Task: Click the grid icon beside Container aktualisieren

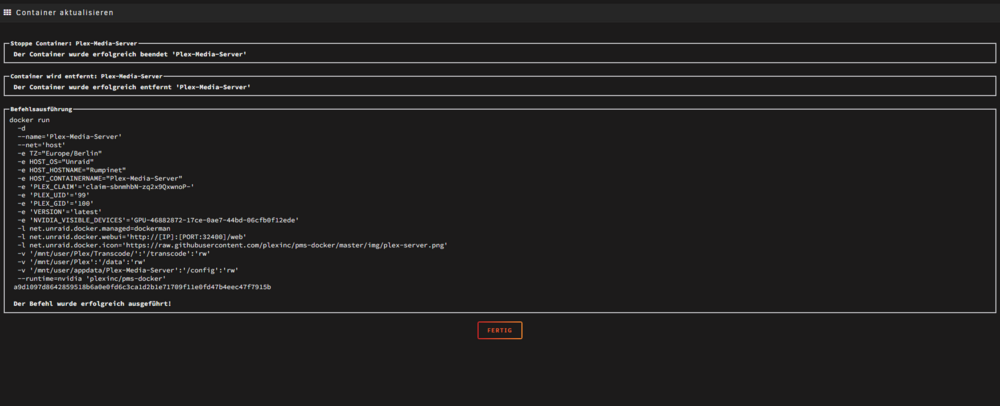Action: tap(8, 12)
